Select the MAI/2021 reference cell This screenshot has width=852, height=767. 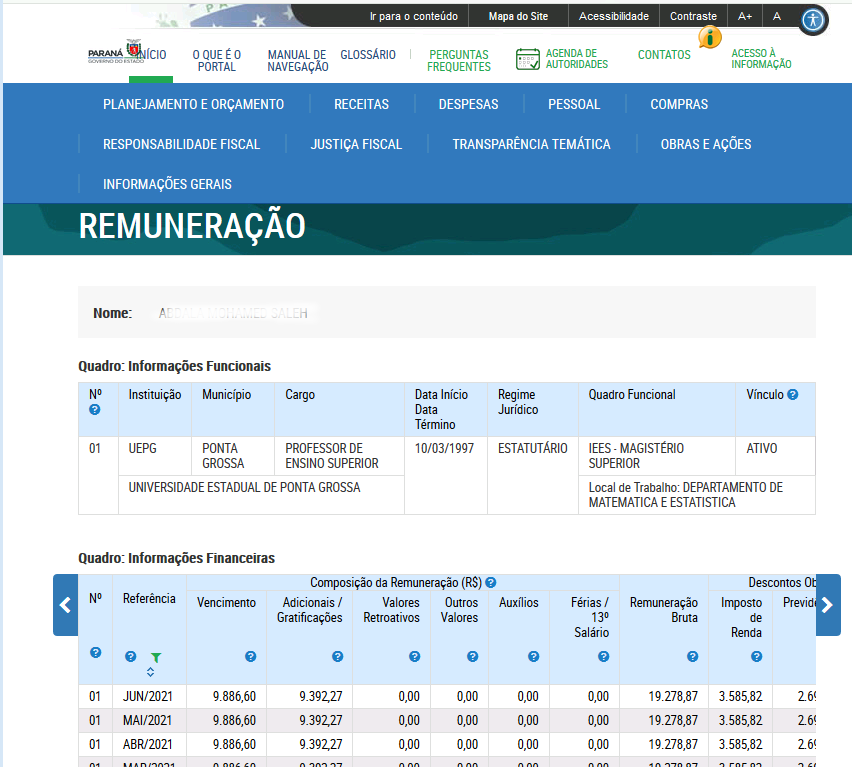click(147, 721)
